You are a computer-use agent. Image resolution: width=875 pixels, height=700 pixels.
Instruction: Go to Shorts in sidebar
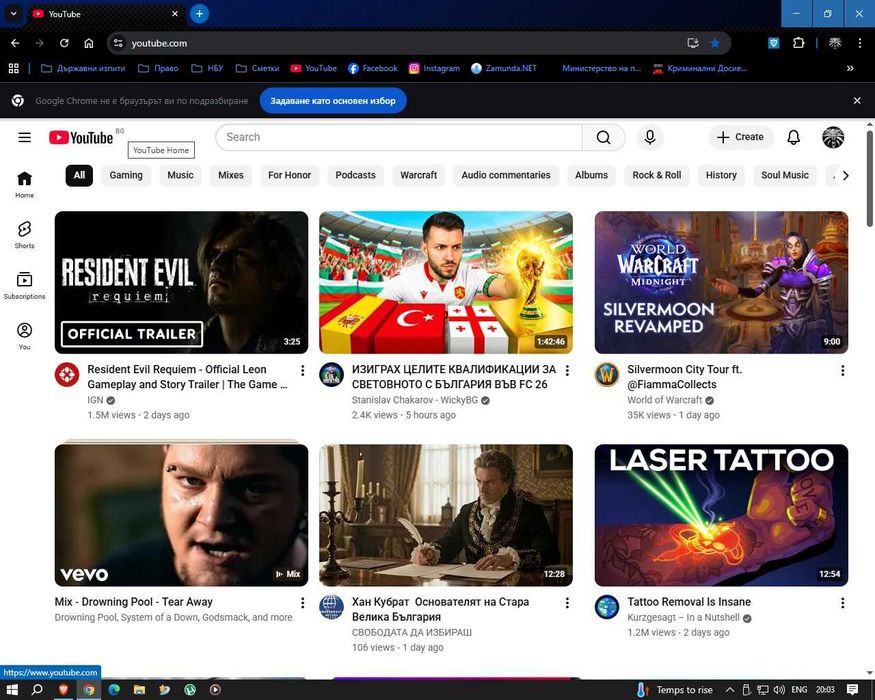point(24,234)
